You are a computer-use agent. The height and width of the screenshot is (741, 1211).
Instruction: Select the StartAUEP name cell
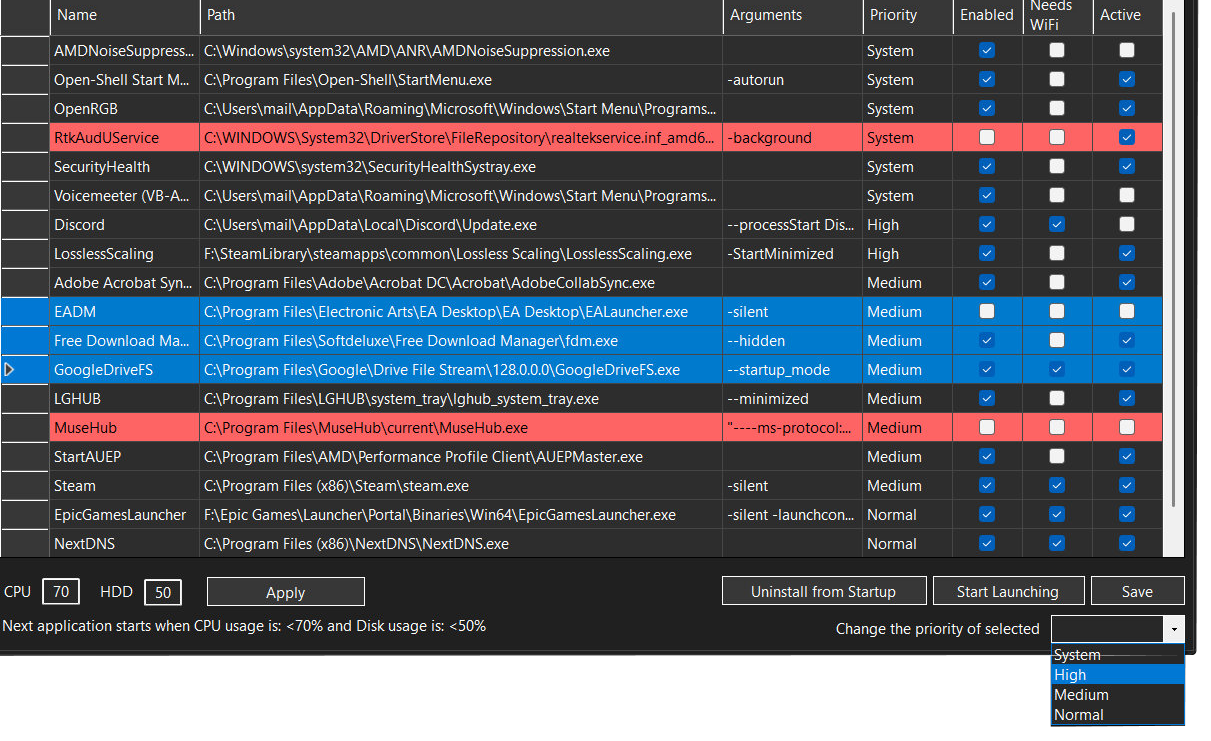(x=124, y=457)
